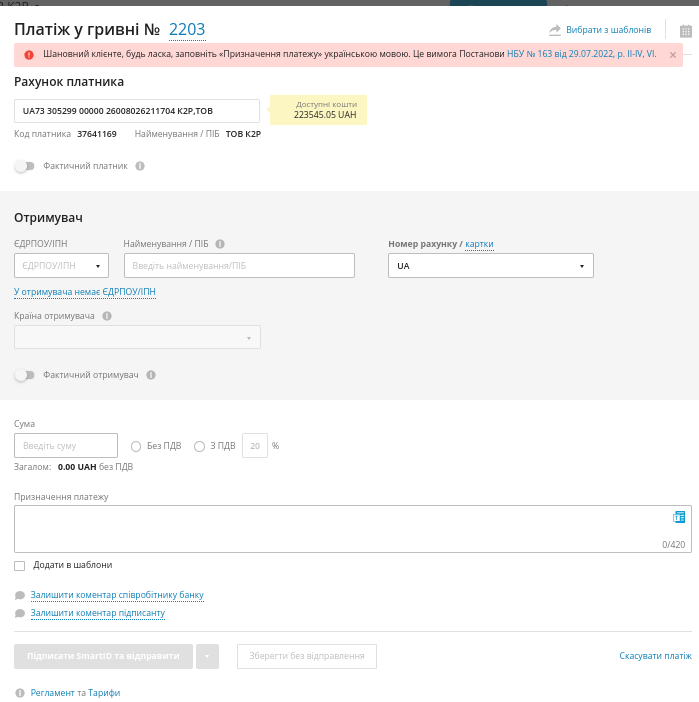699x702 pixels.
Task: Click the calendar icon at top right
Action: tap(685, 31)
